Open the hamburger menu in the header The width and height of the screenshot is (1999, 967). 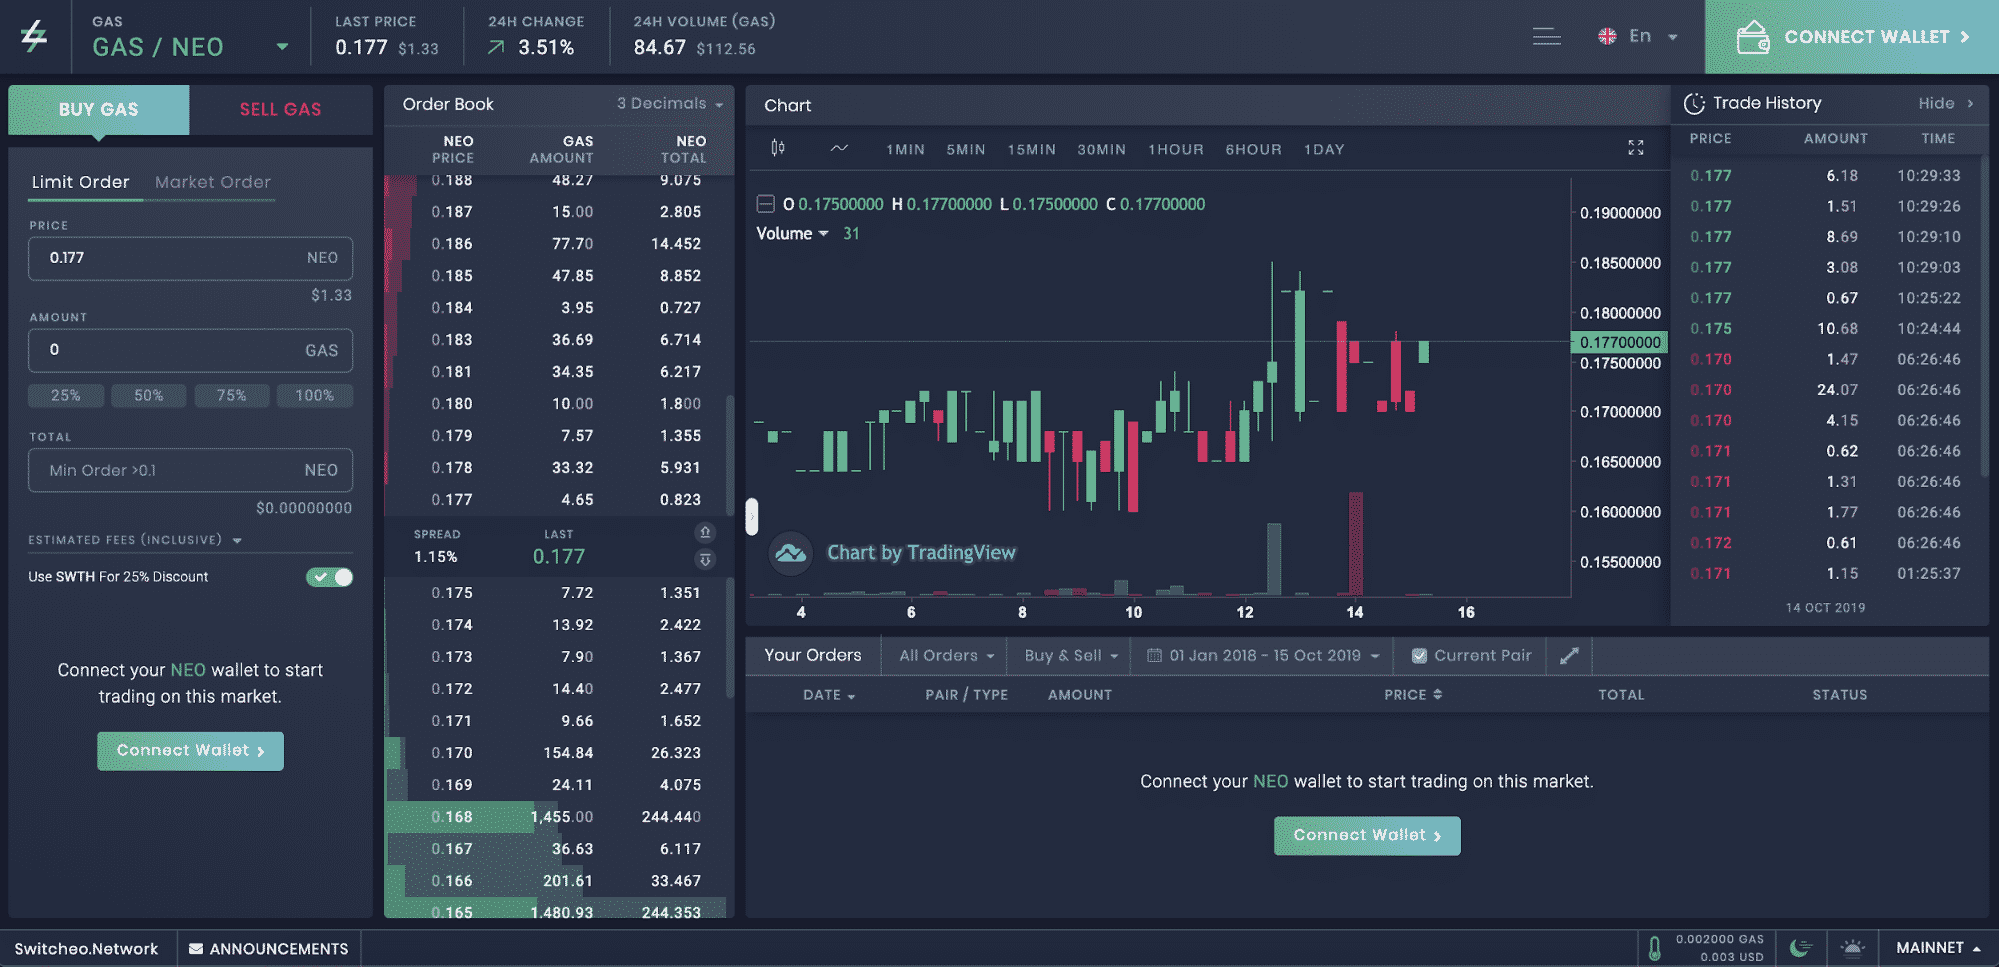click(1547, 36)
